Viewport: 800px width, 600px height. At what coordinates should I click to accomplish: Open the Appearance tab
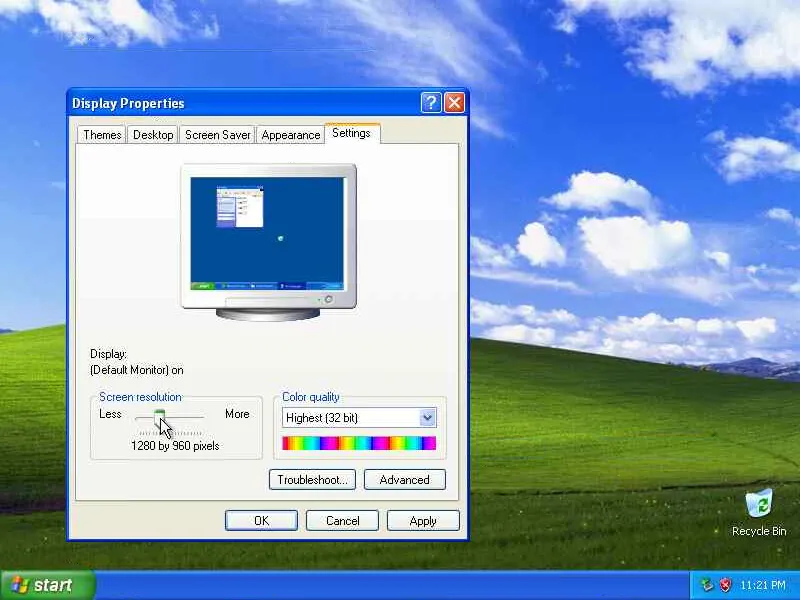point(291,135)
